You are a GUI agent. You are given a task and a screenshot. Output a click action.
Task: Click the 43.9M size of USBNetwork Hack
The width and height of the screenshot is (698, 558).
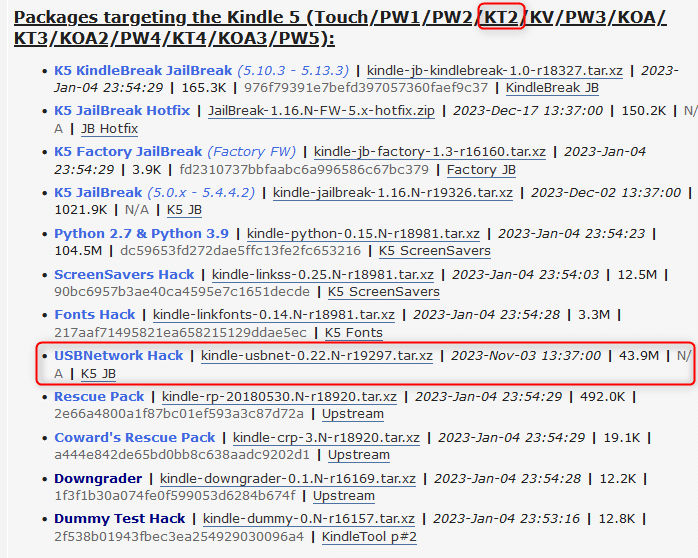point(639,356)
